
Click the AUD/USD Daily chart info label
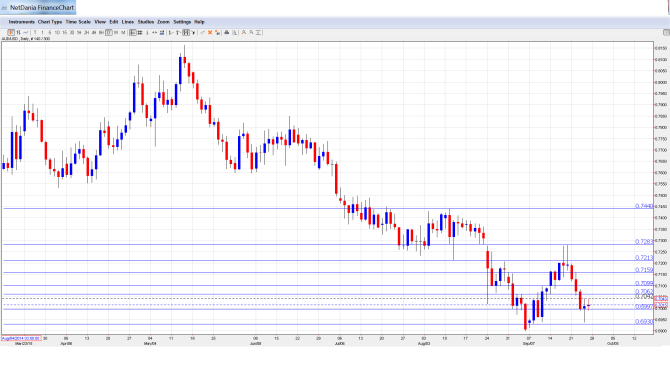(26, 39)
